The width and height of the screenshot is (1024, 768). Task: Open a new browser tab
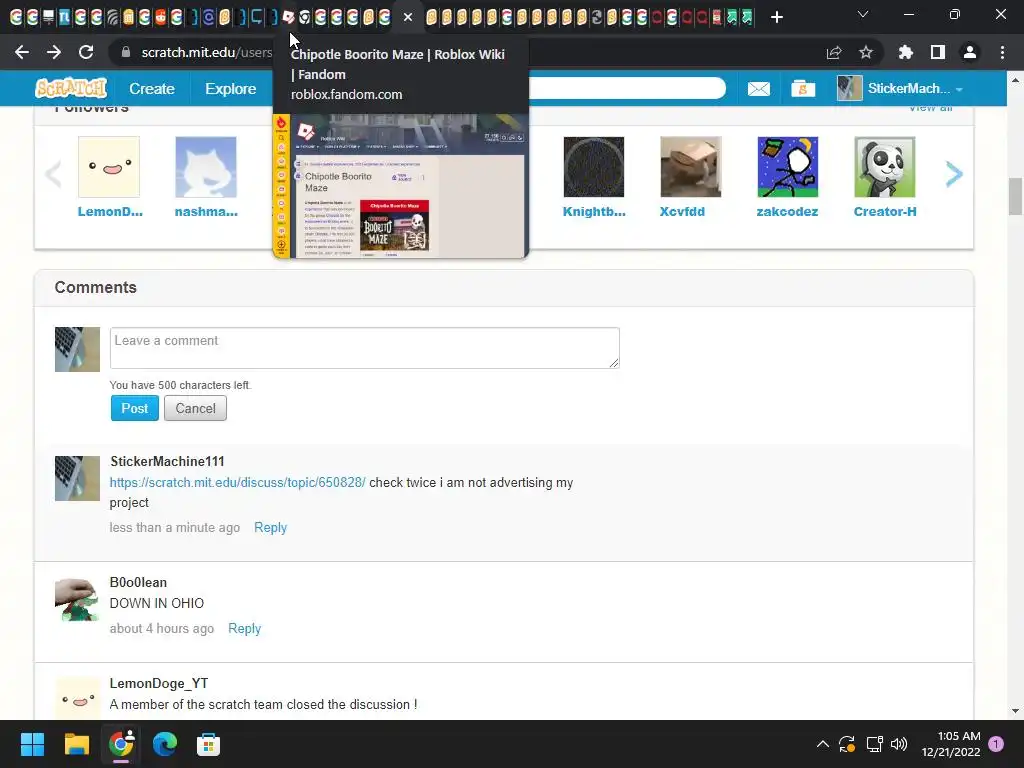[x=776, y=17]
